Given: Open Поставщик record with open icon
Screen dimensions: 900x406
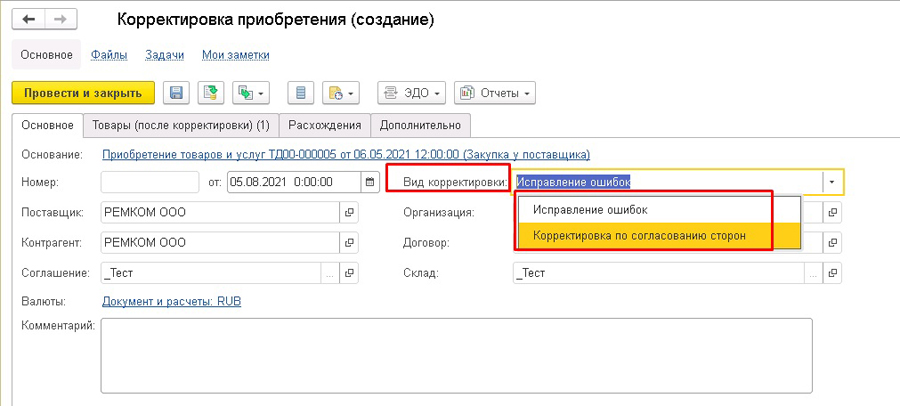Looking at the screenshot, I should 349,212.
